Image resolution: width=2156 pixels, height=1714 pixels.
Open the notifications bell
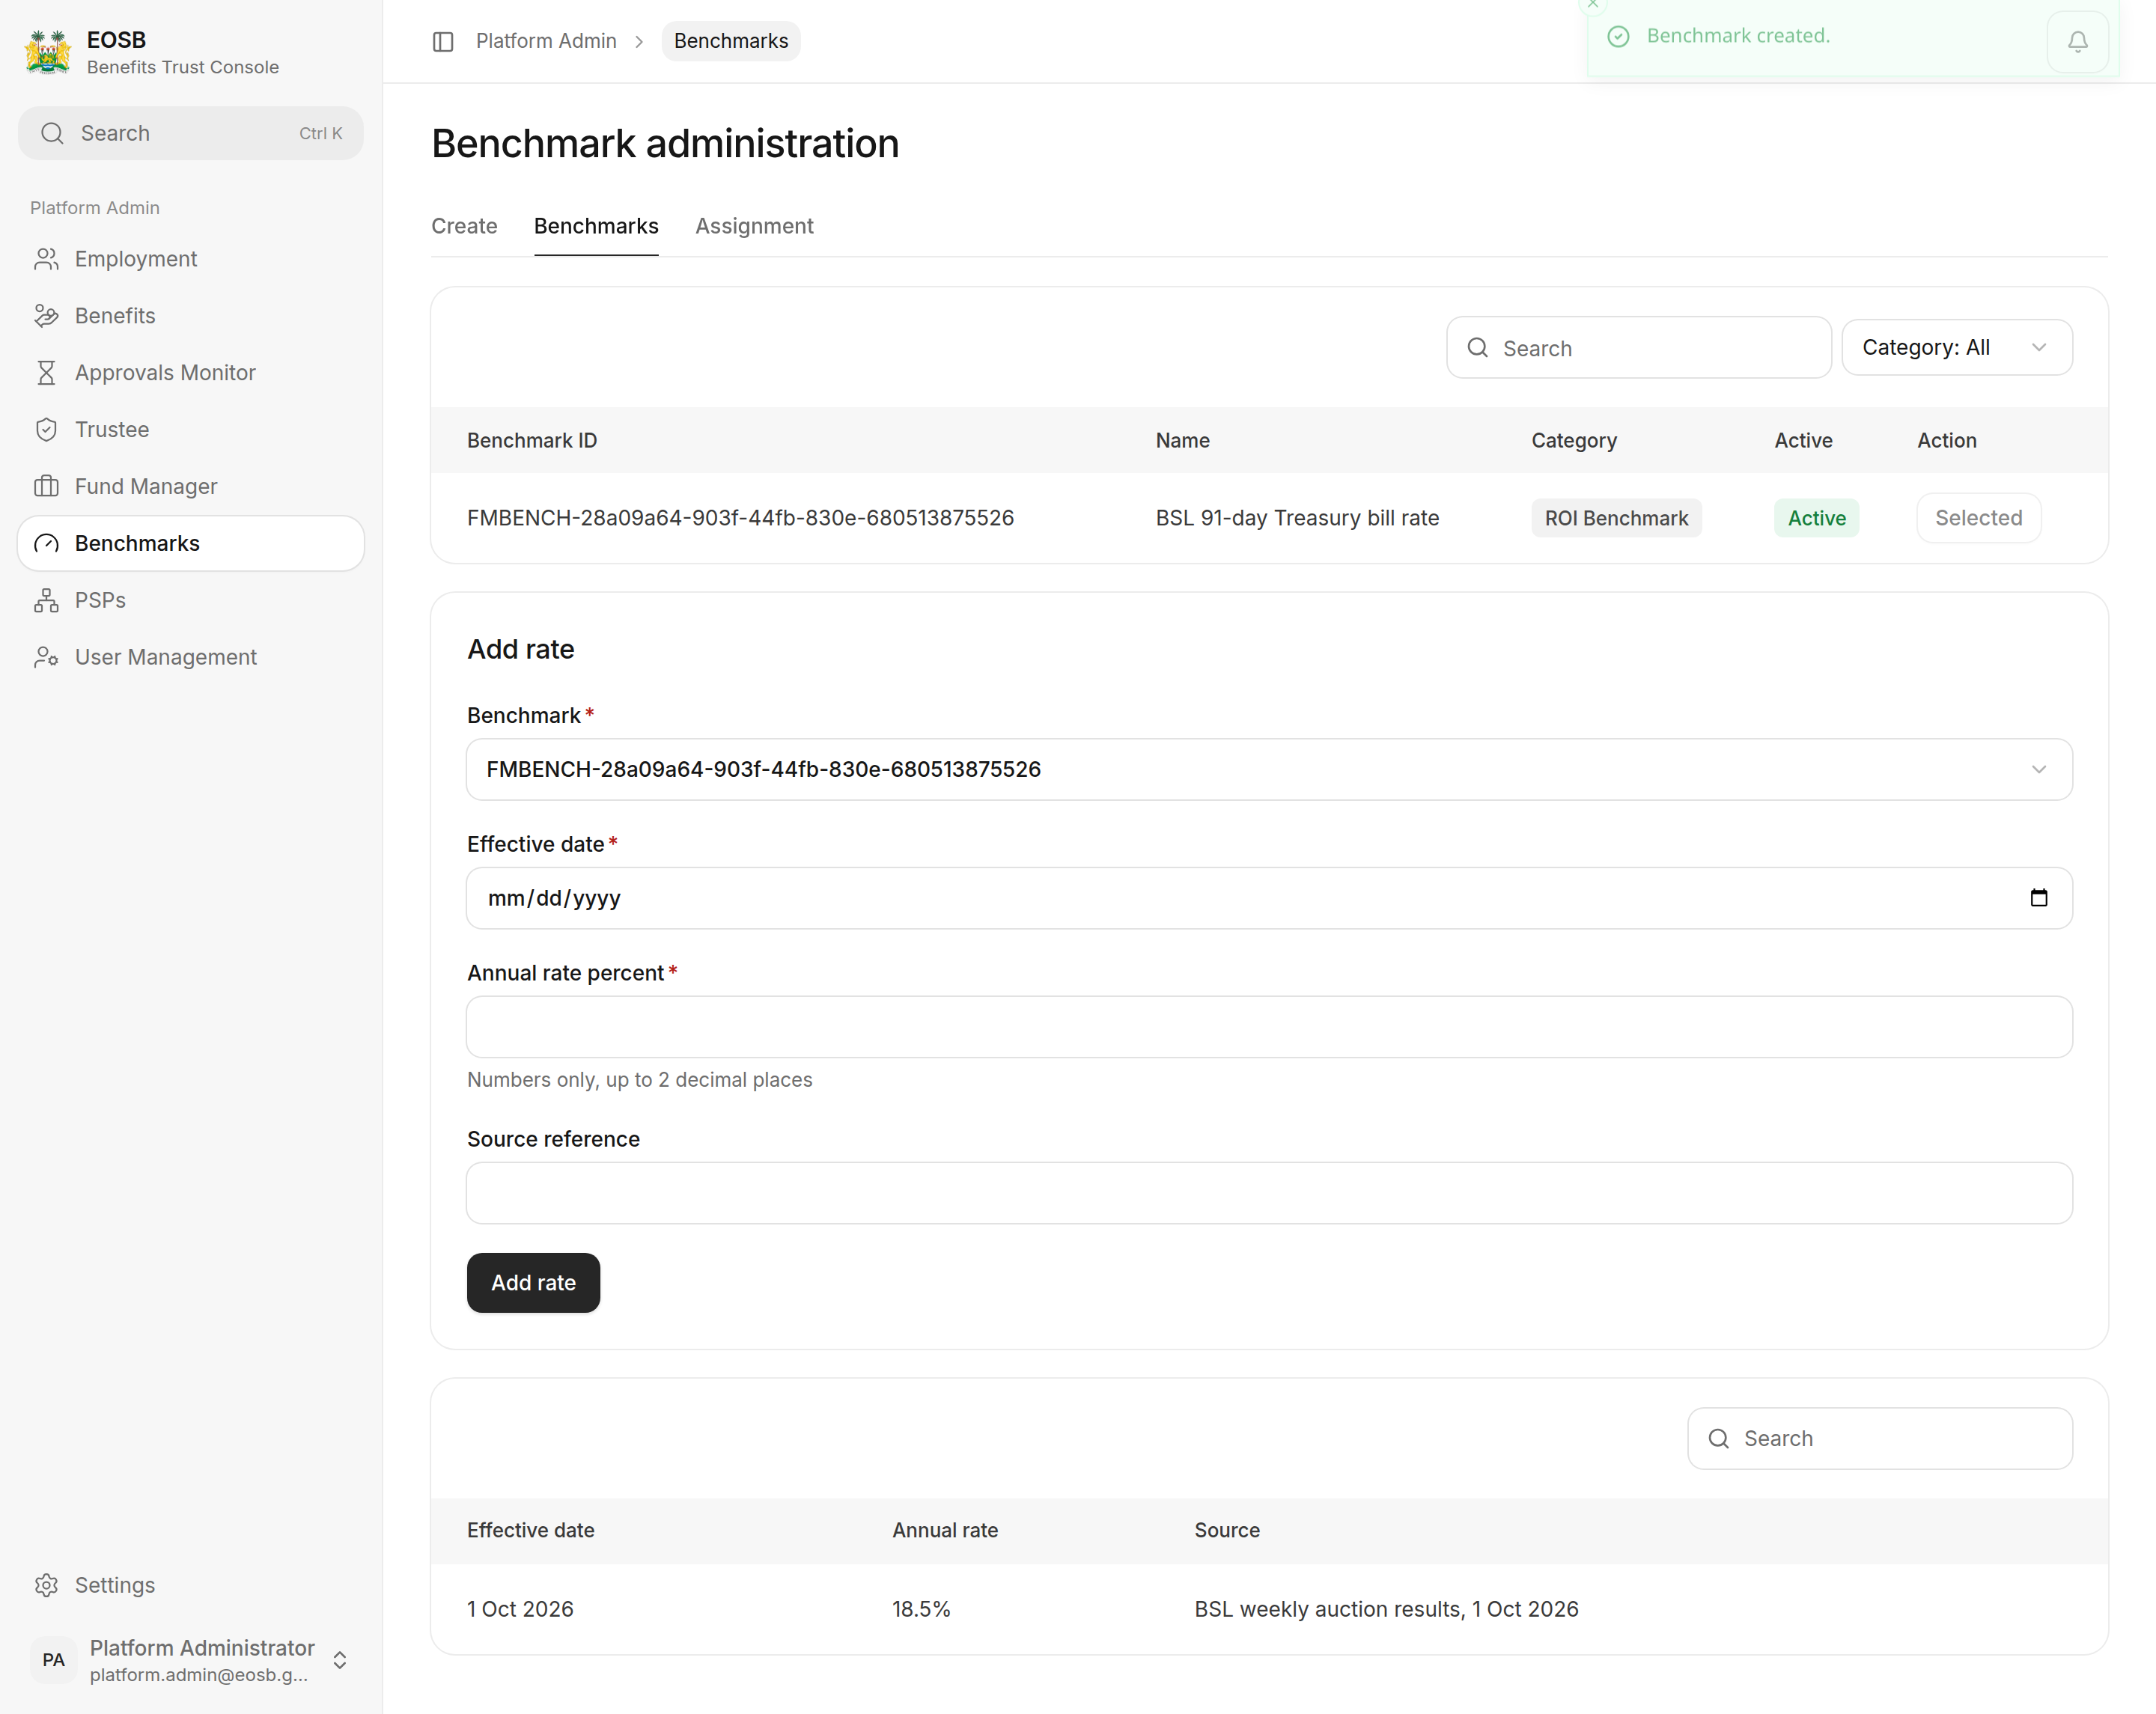(2077, 41)
